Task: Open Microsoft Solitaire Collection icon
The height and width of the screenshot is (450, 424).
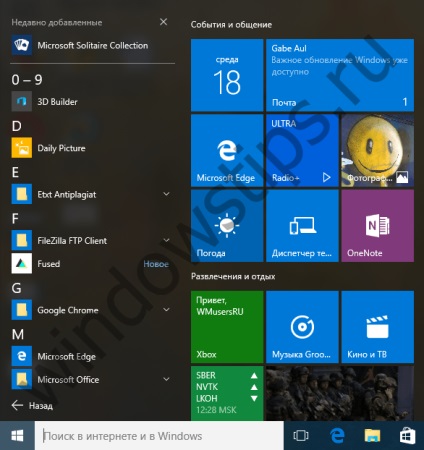Action: point(22,45)
